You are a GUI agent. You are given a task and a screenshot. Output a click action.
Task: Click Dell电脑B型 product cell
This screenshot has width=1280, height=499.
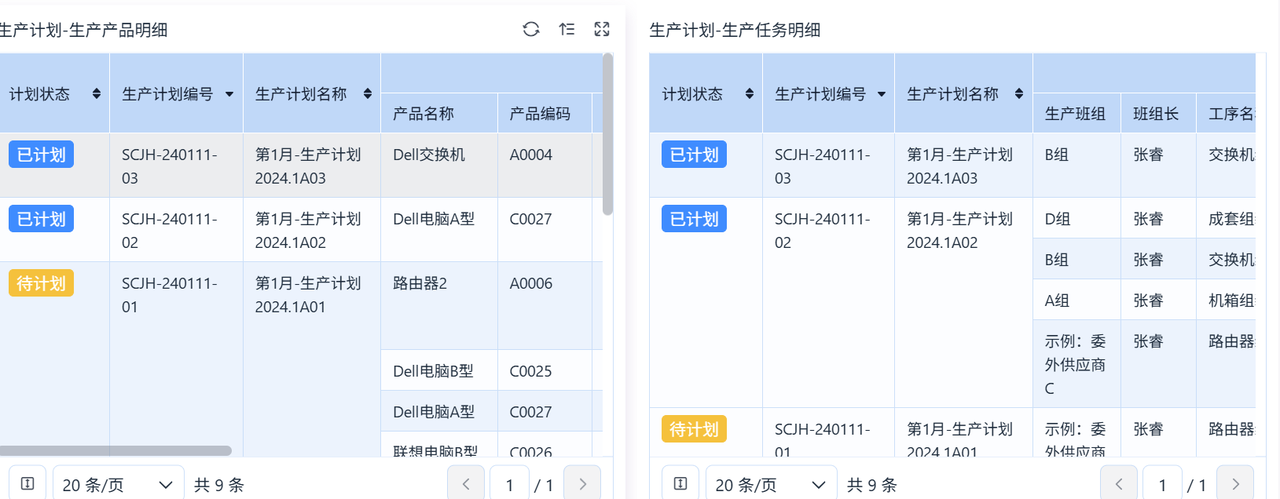click(x=439, y=370)
